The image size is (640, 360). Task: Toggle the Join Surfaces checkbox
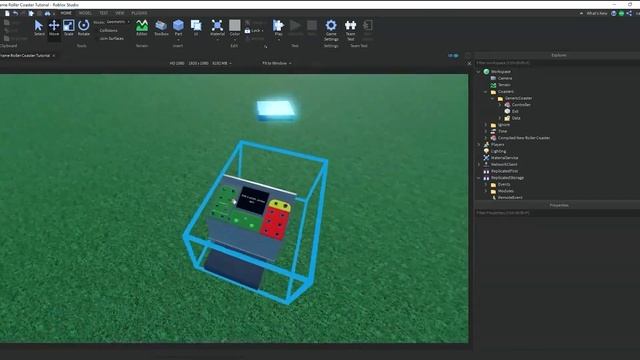111,38
